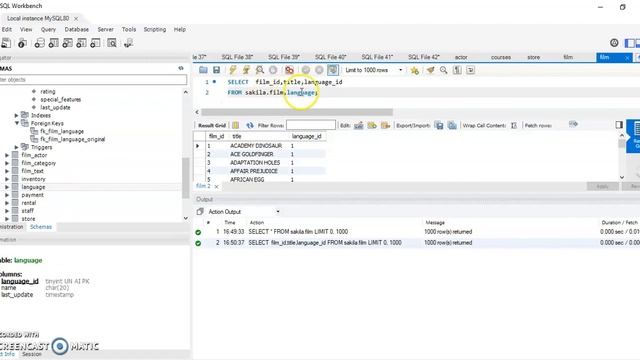Image resolution: width=640 pixels, height=360 pixels.
Task: Select fk_film_language foreign key
Action: pos(62,131)
